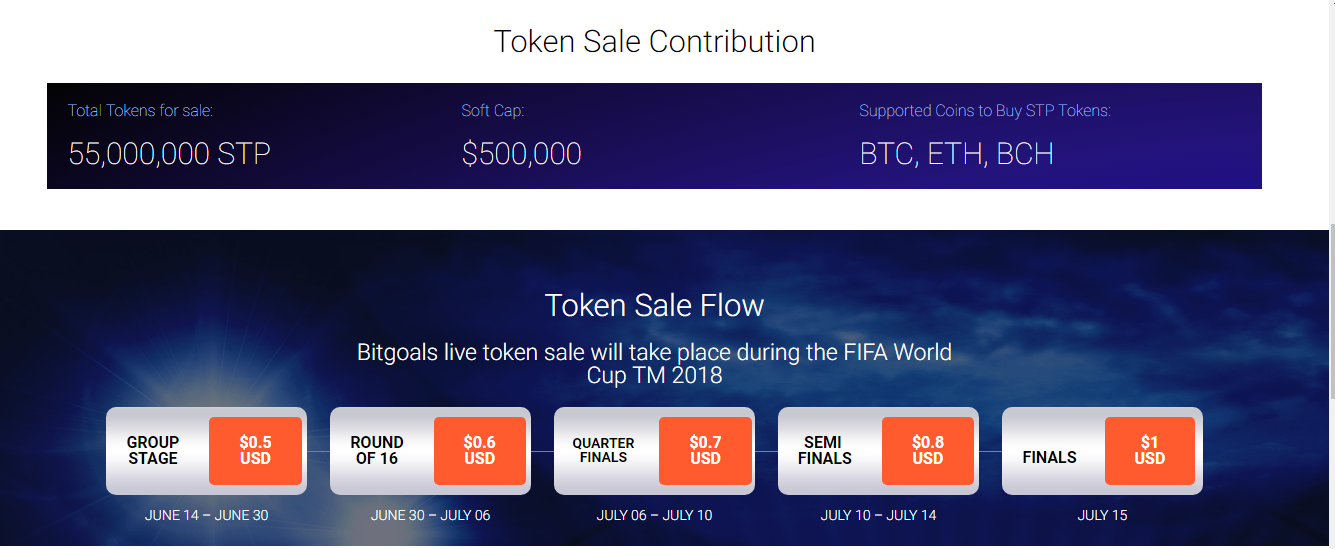The image size is (1335, 549).
Task: Click the Token Sale Contribution heading
Action: (654, 41)
